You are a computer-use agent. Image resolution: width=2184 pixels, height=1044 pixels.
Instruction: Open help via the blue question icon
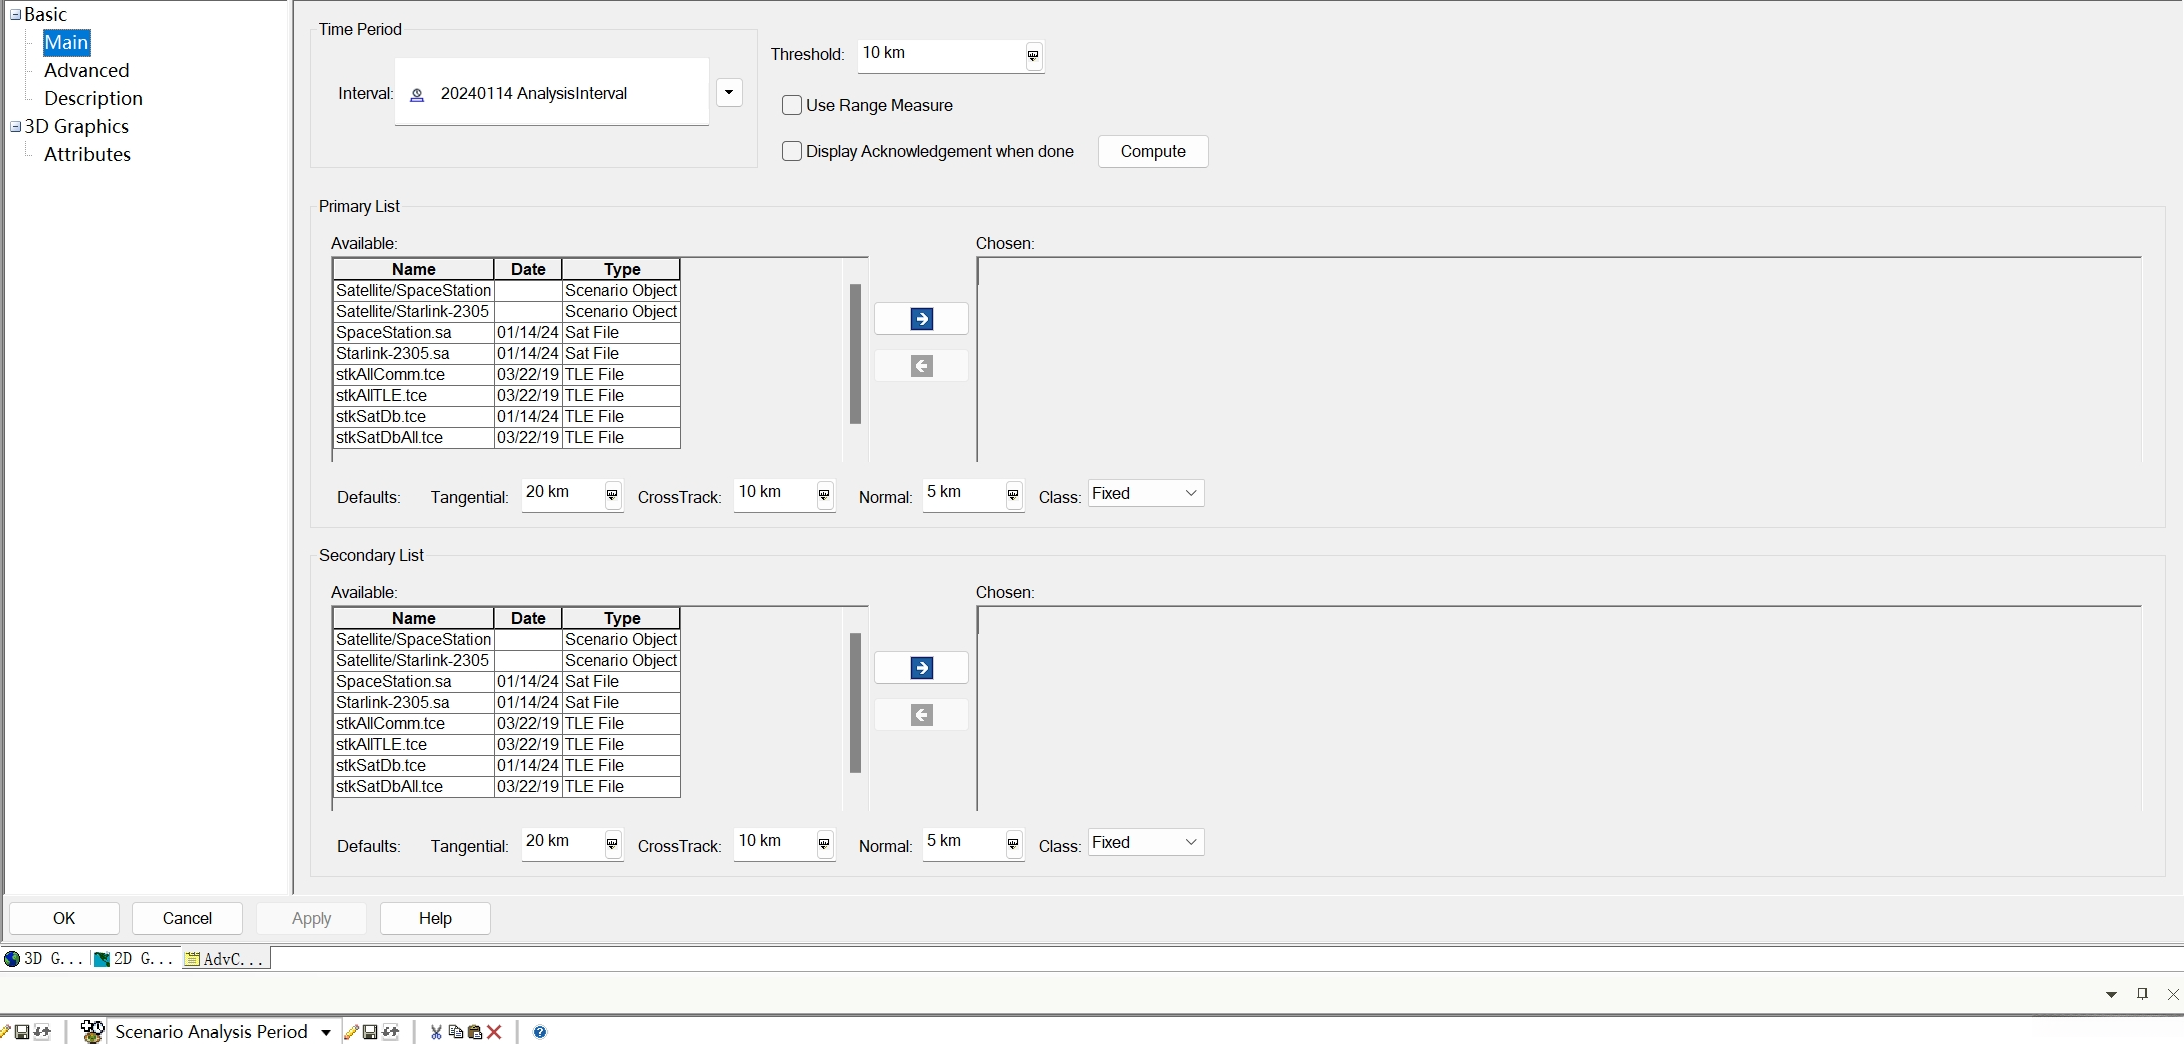pyautogui.click(x=540, y=1032)
